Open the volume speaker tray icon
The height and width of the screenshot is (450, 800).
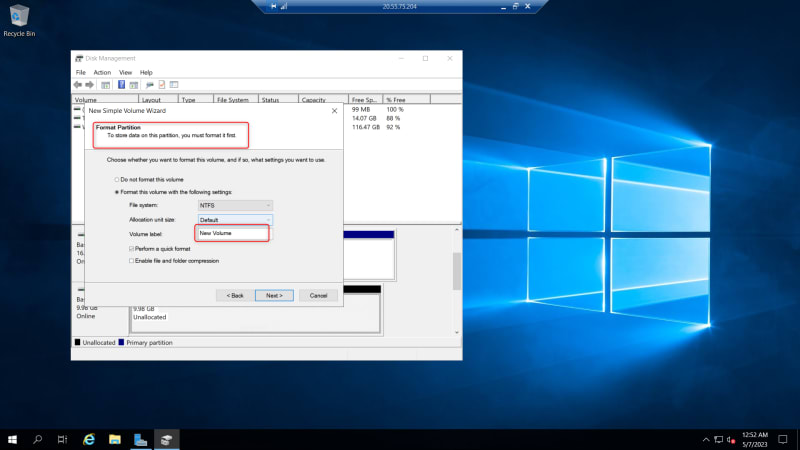(x=731, y=439)
